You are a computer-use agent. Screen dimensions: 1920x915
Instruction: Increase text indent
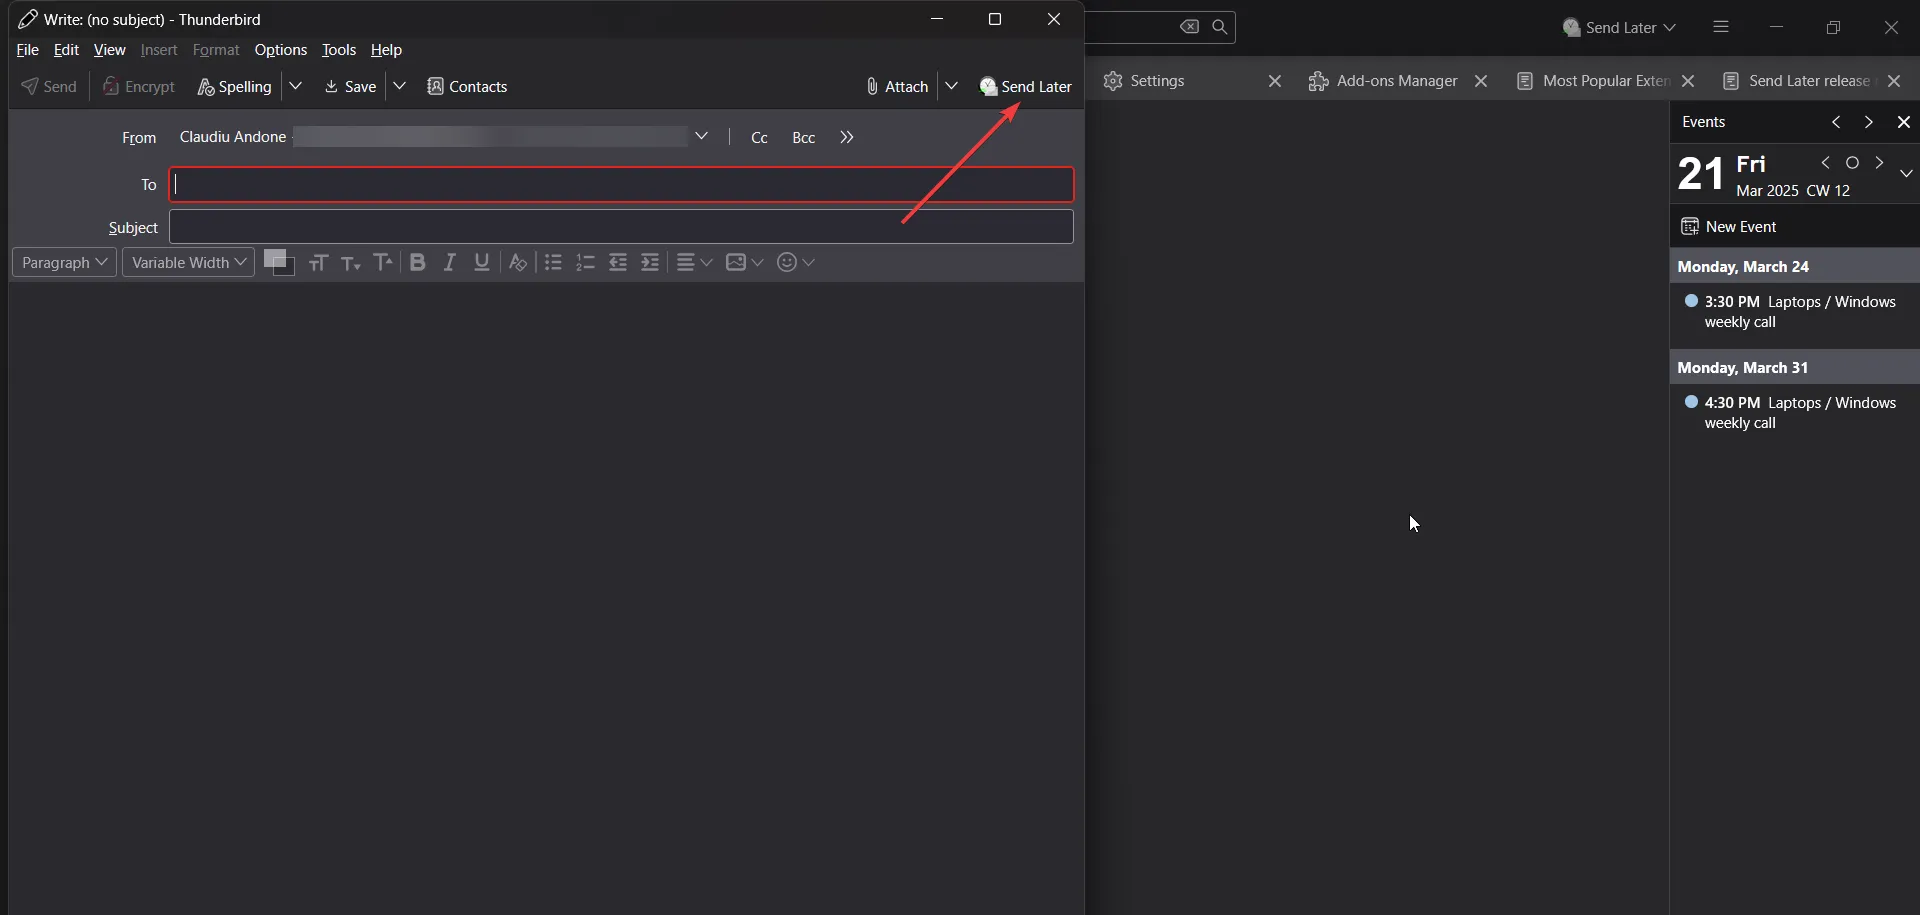(x=650, y=262)
